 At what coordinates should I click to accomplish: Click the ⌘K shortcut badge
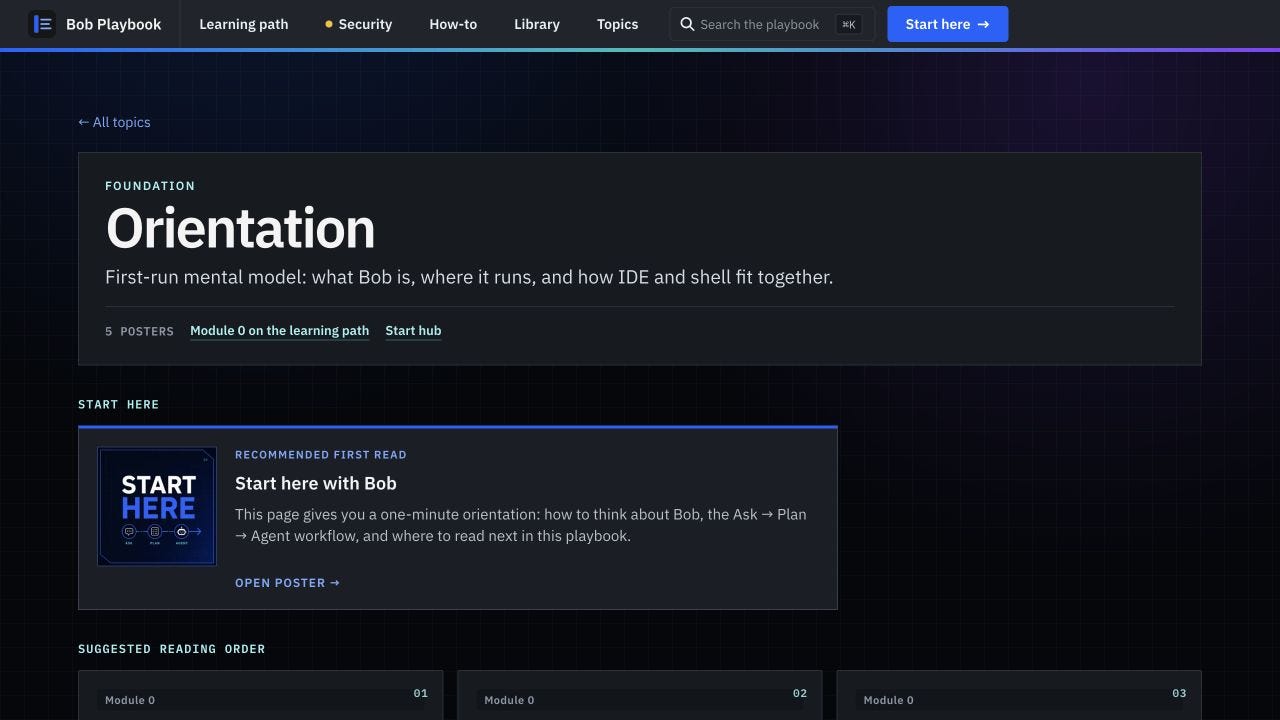pyautogui.click(x=848, y=24)
